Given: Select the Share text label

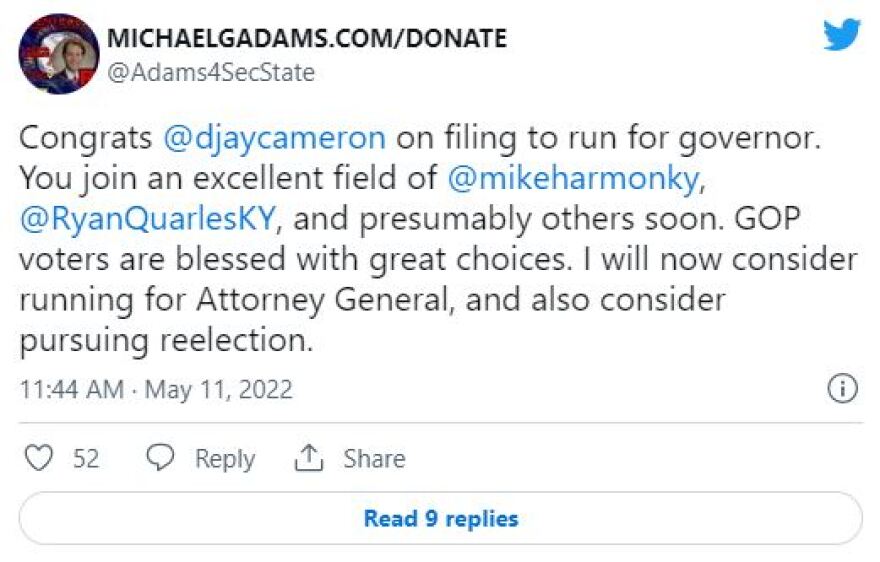Looking at the screenshot, I should point(374,459).
